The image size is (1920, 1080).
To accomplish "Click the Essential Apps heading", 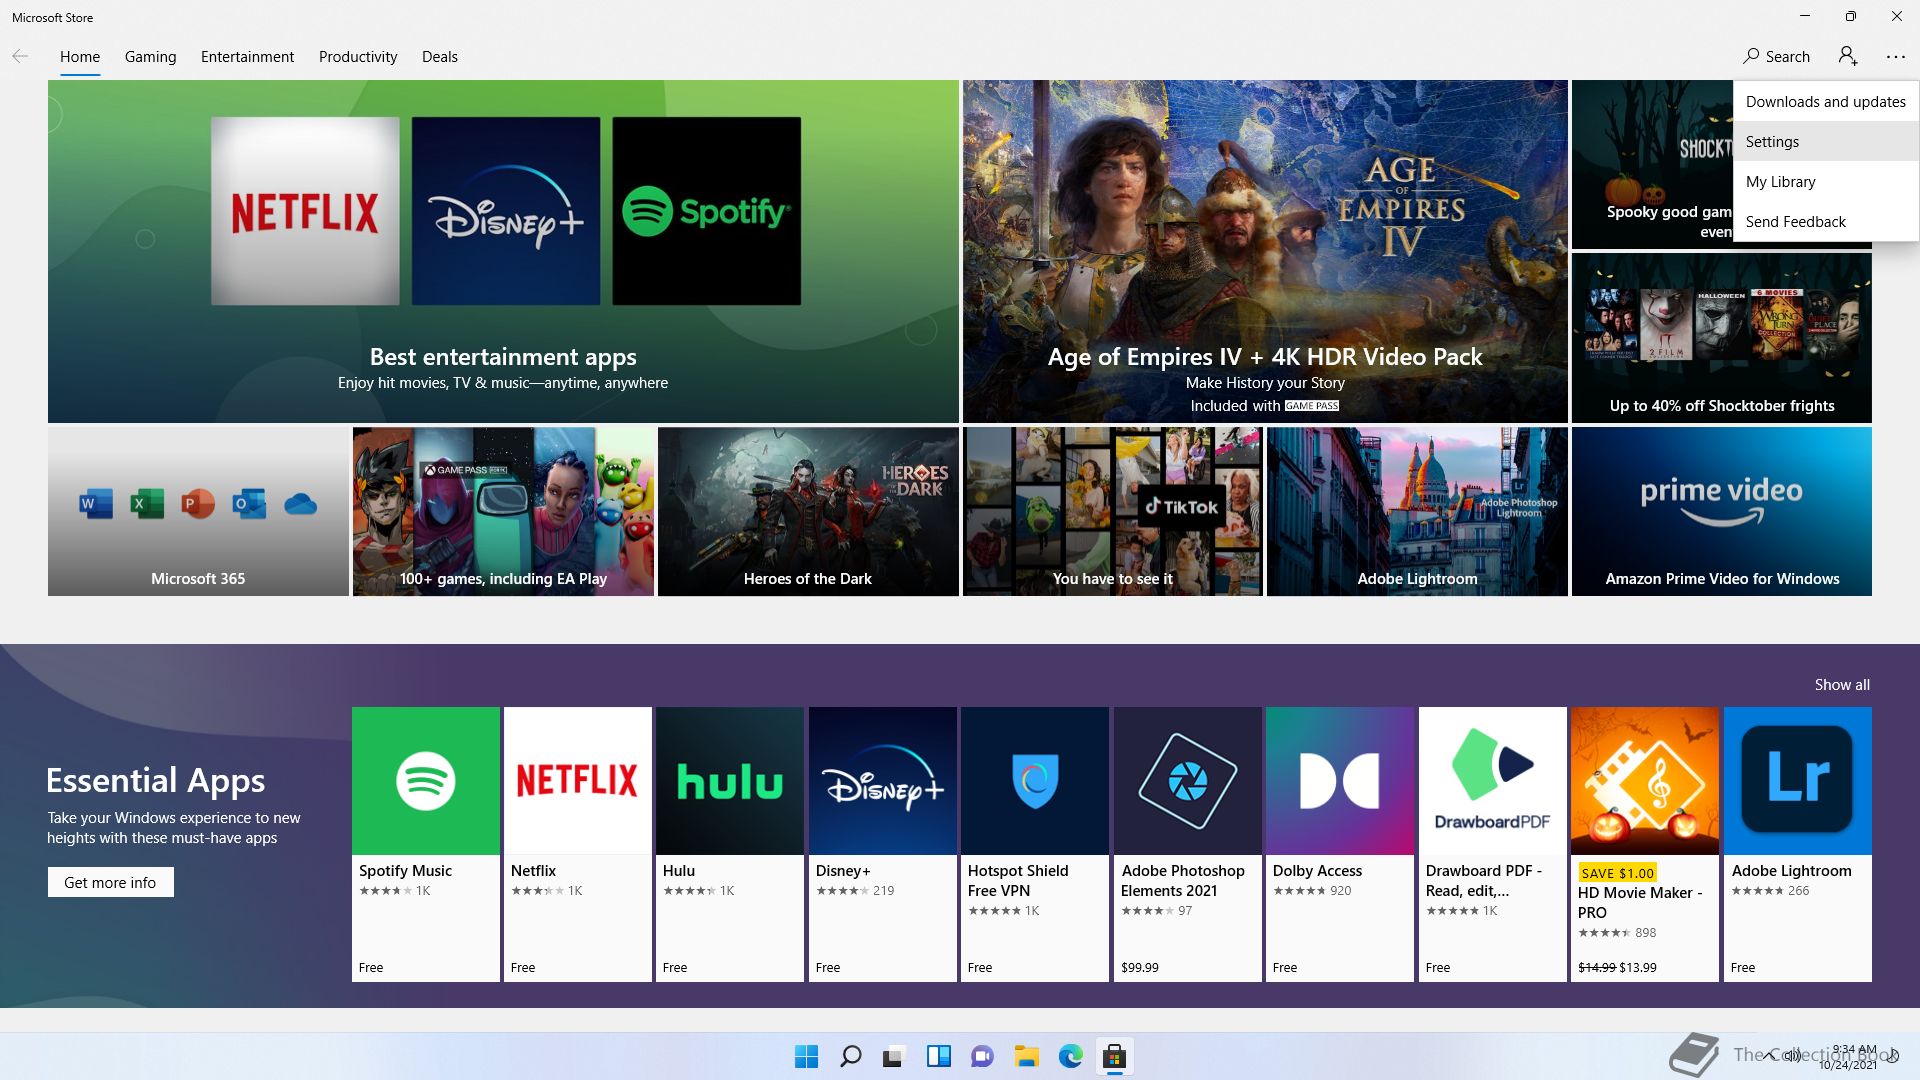I will (155, 780).
